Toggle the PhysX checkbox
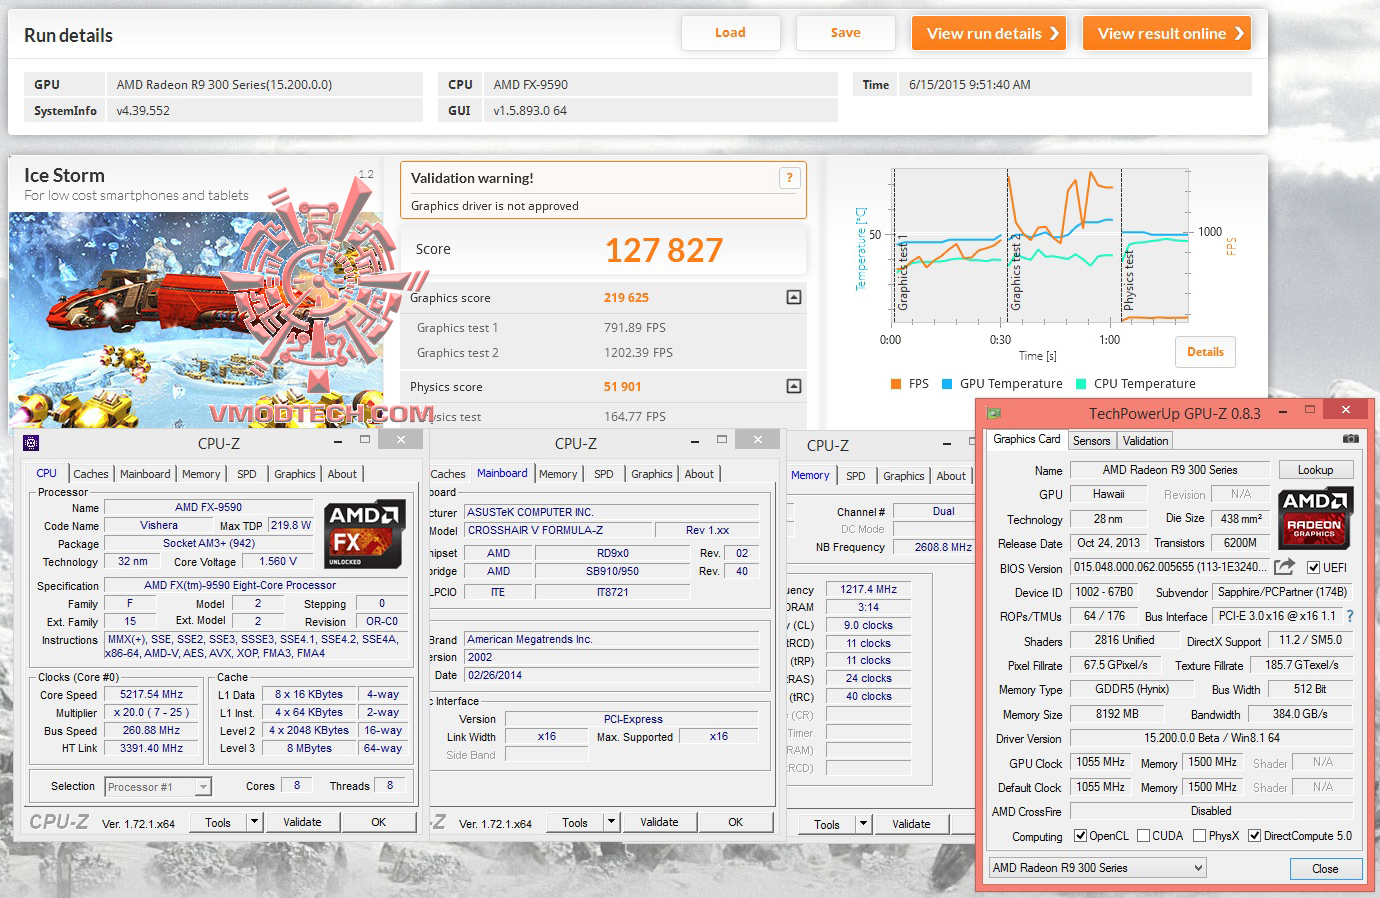Image resolution: width=1380 pixels, height=898 pixels. (1199, 836)
